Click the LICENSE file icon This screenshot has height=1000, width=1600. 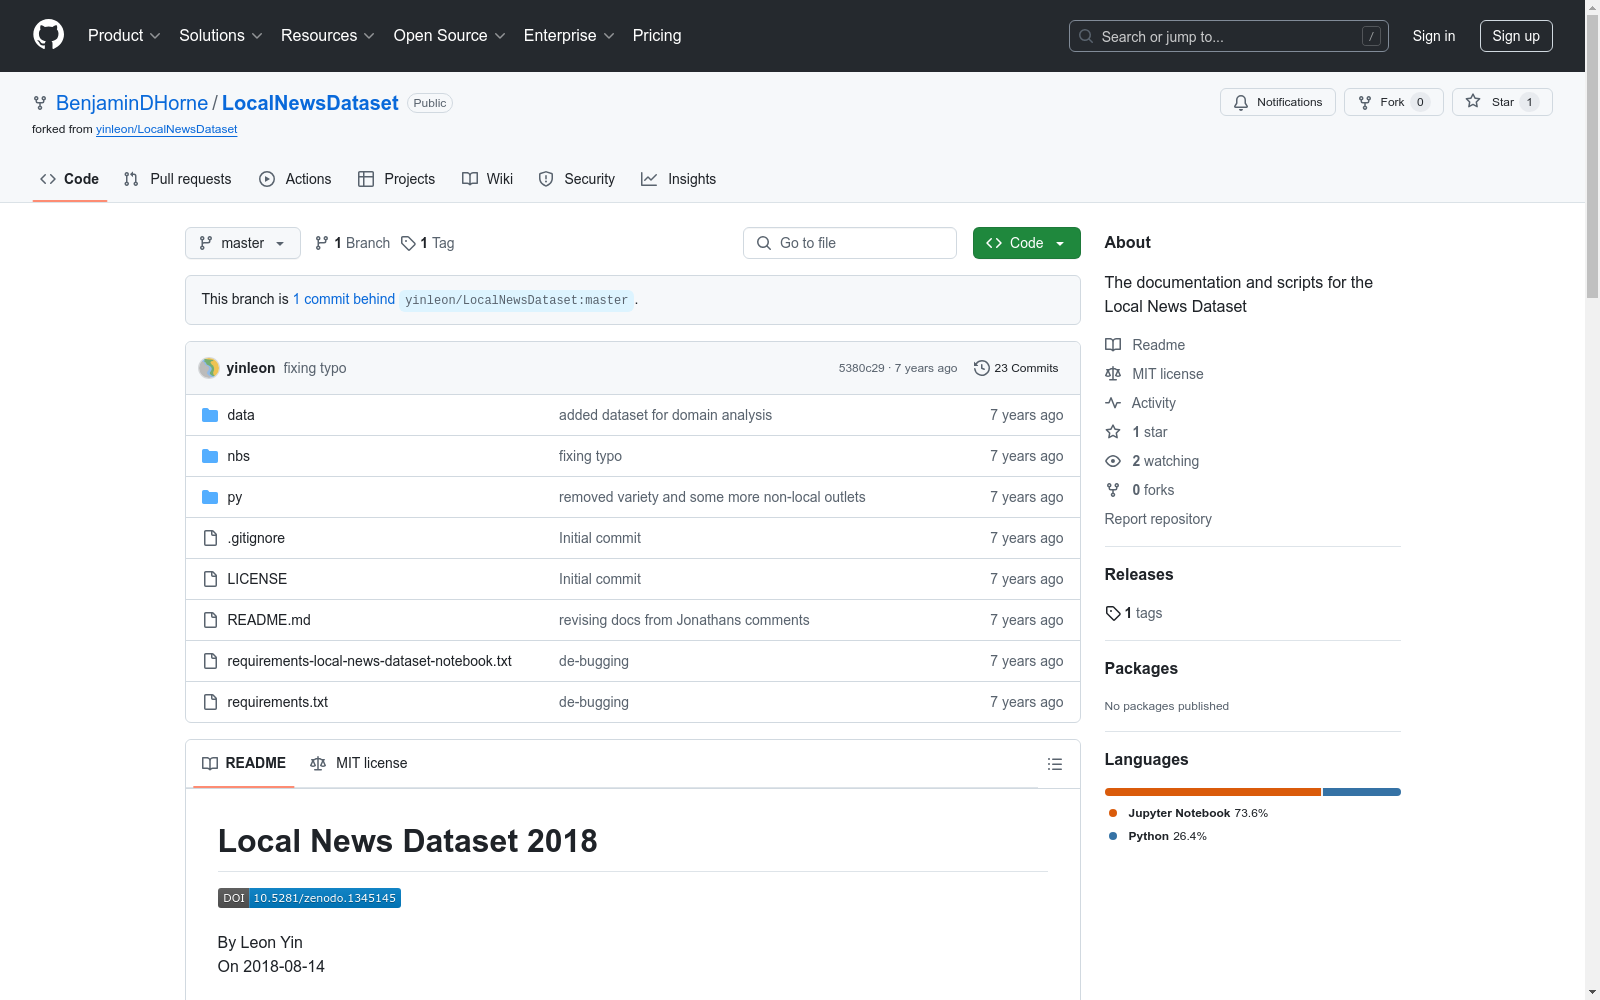[210, 579]
